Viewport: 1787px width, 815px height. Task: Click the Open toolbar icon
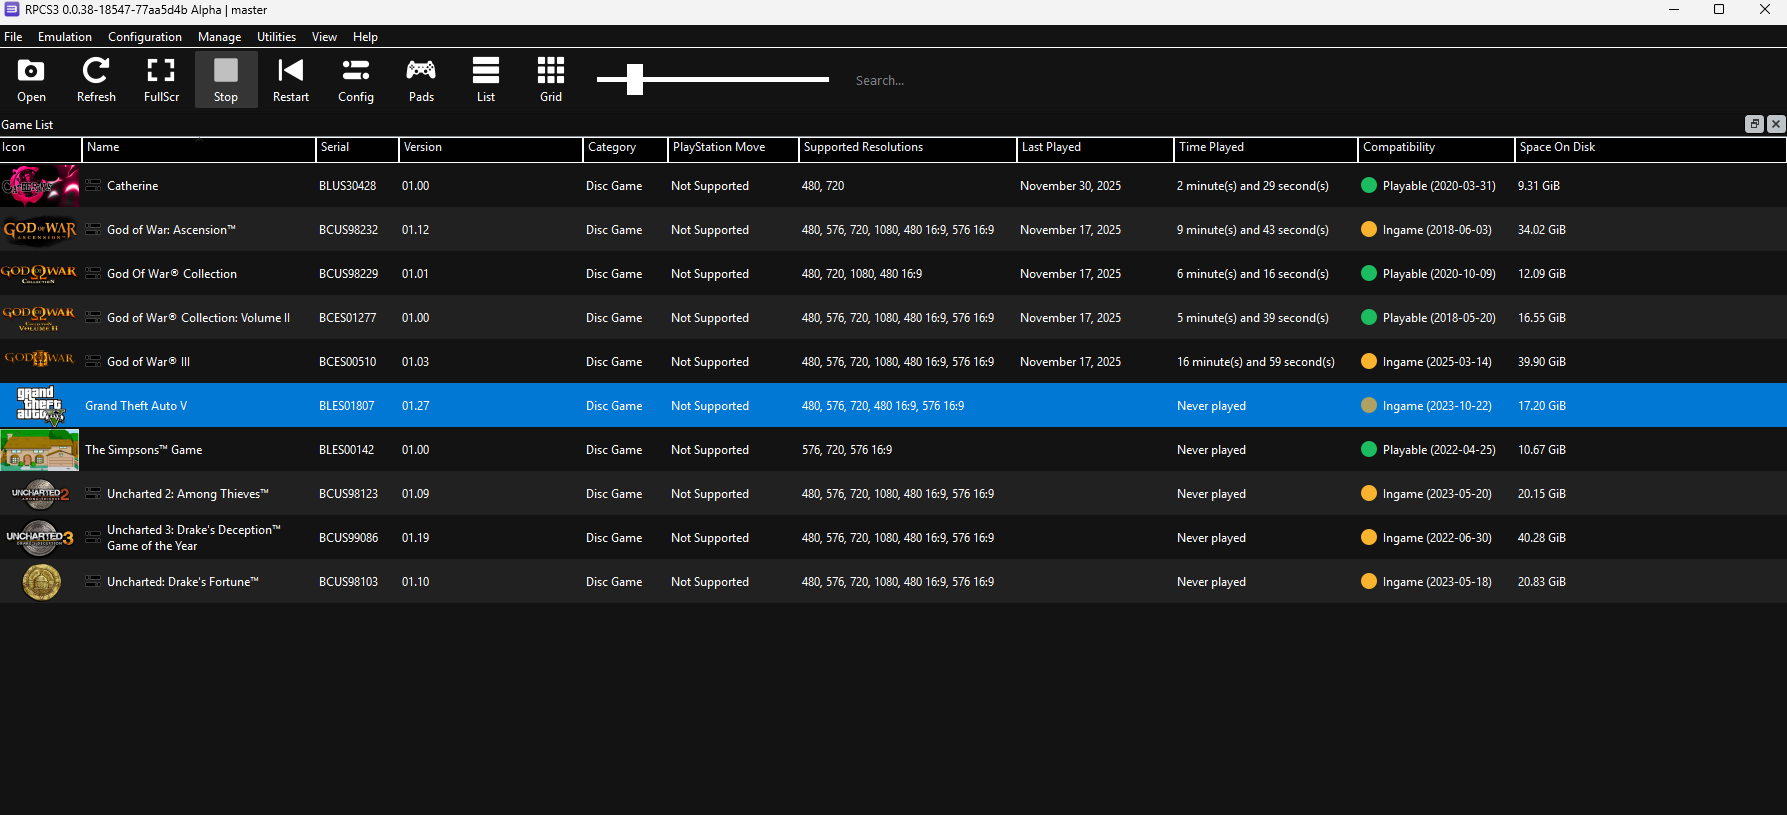click(x=31, y=80)
